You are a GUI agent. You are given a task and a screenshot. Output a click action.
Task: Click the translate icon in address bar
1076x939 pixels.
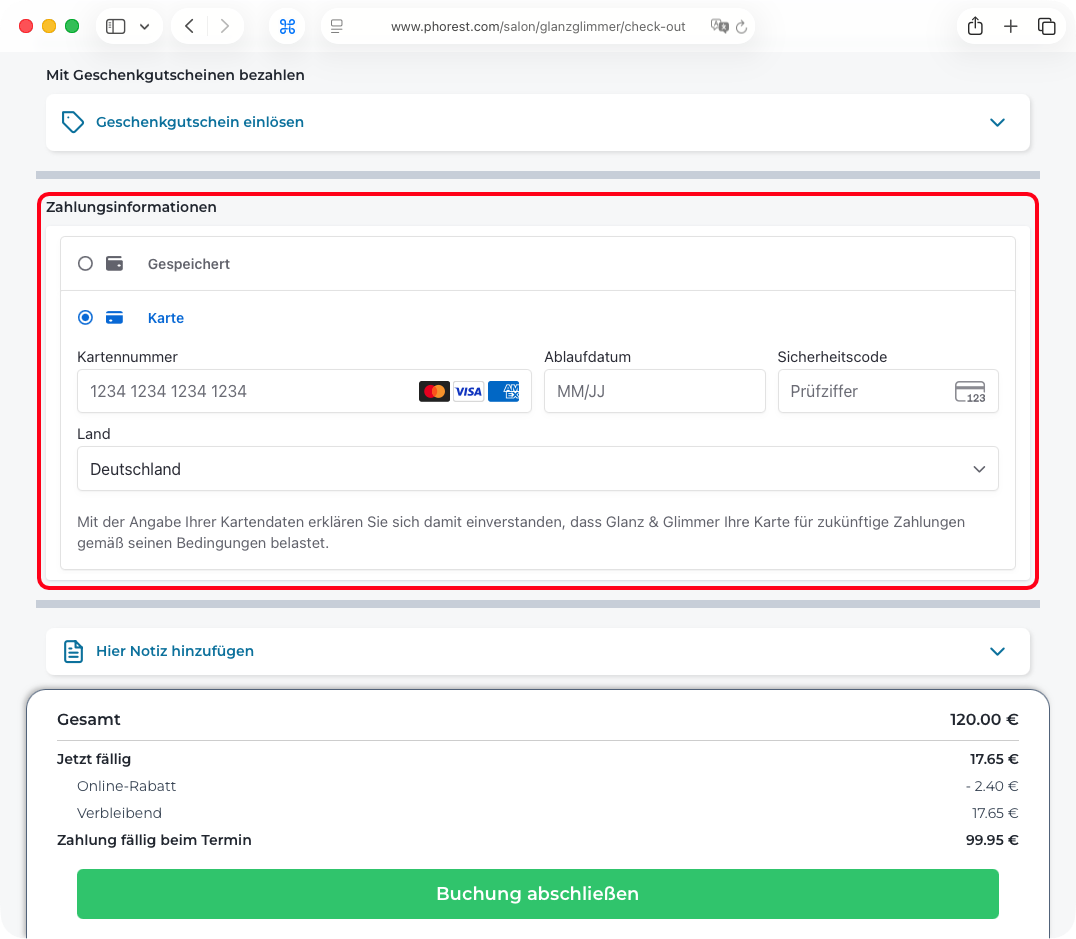718,27
